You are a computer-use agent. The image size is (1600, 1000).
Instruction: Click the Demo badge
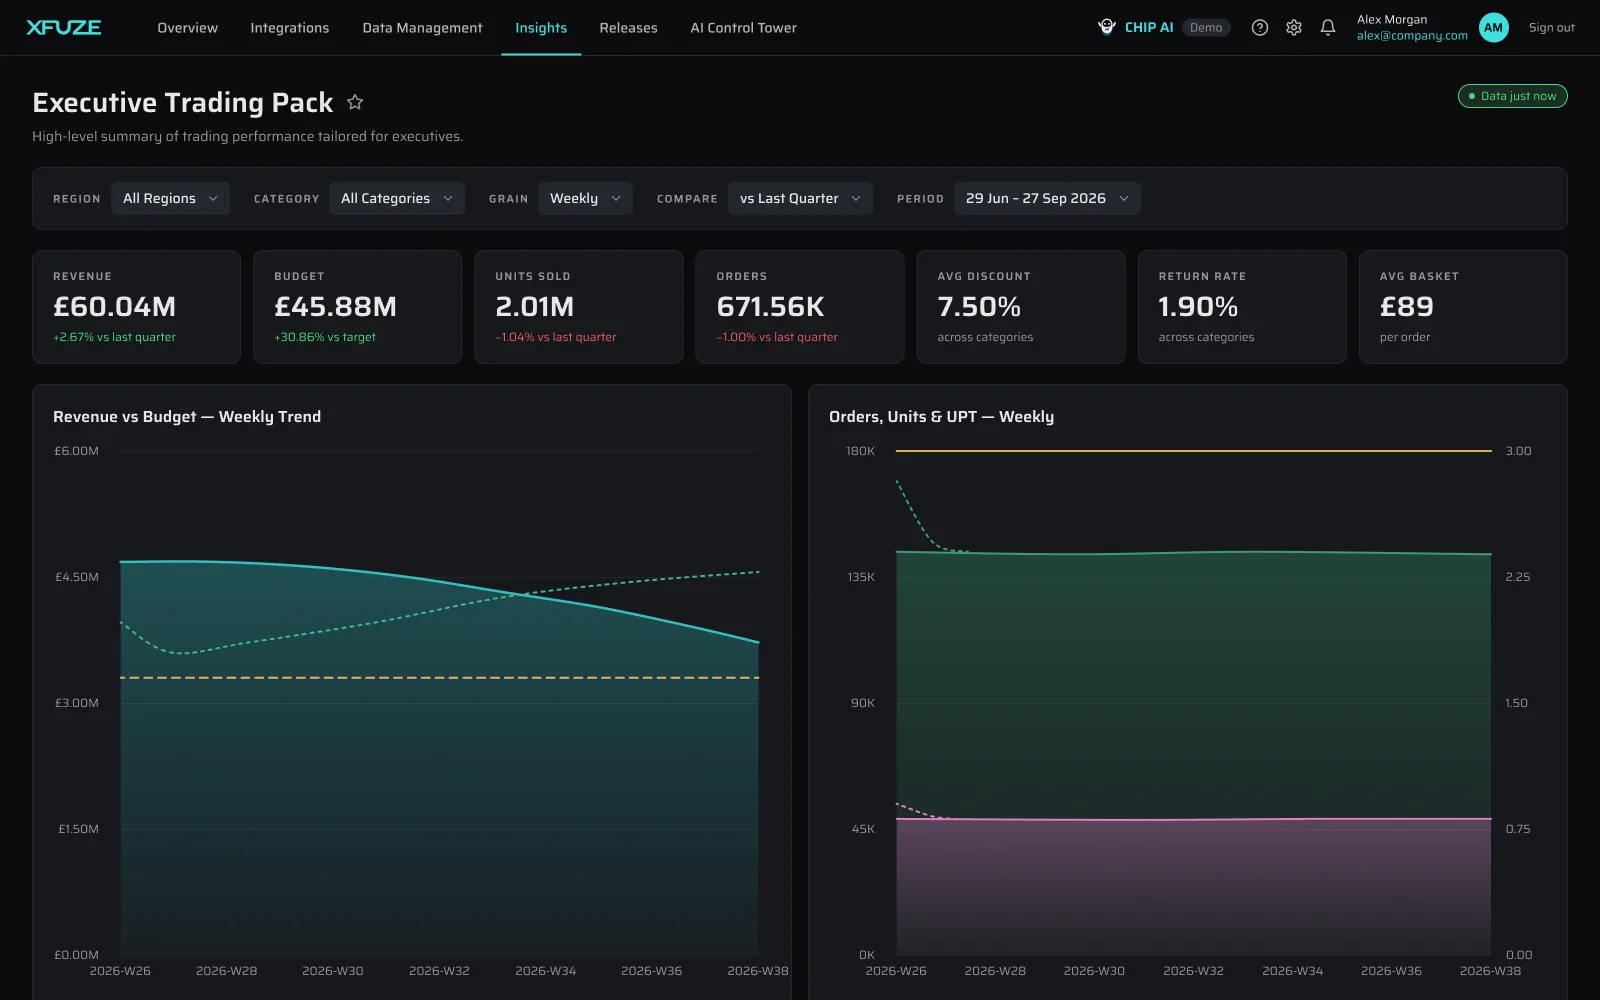point(1206,28)
